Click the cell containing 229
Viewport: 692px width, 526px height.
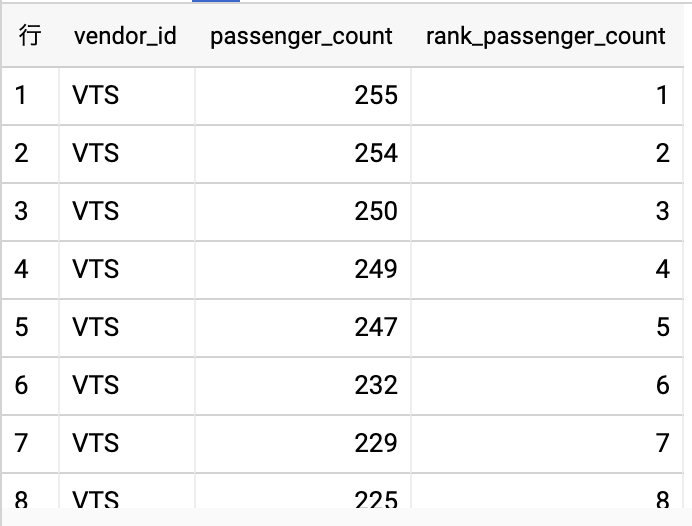[x=375, y=443]
